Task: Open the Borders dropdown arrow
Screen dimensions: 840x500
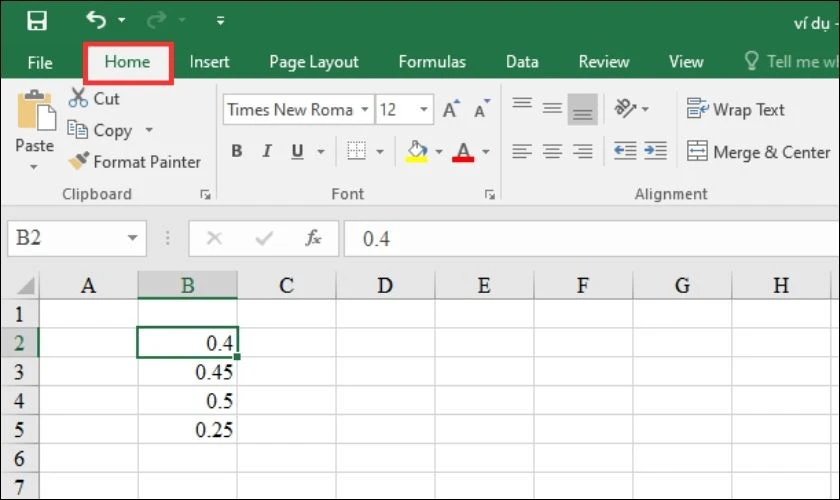Action: point(380,152)
